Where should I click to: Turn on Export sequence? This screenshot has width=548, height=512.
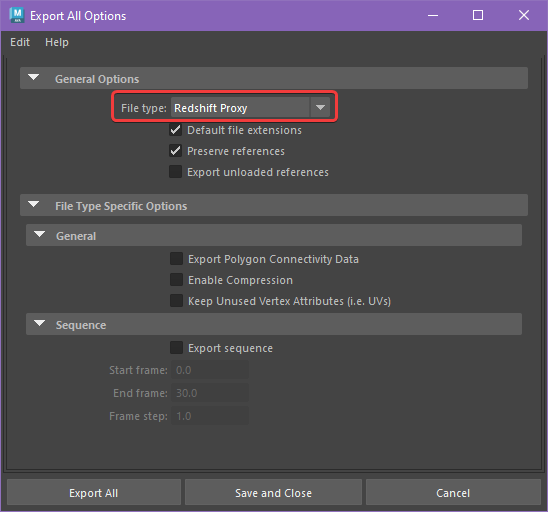tap(176, 348)
